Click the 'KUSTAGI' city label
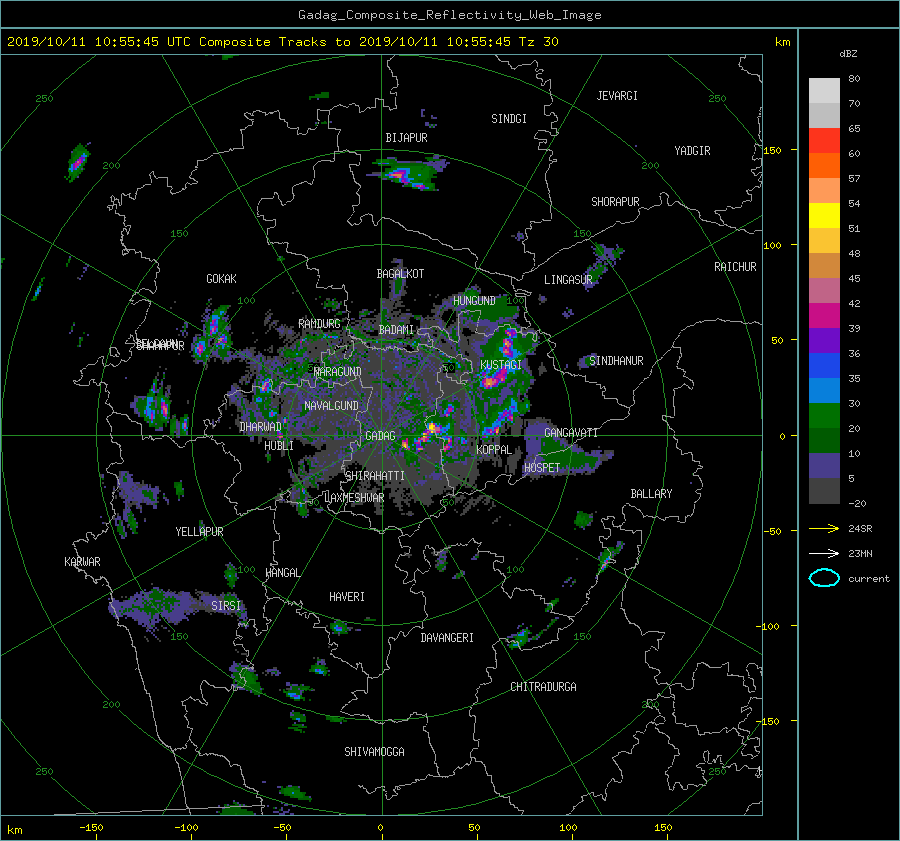900x841 pixels. (501, 365)
